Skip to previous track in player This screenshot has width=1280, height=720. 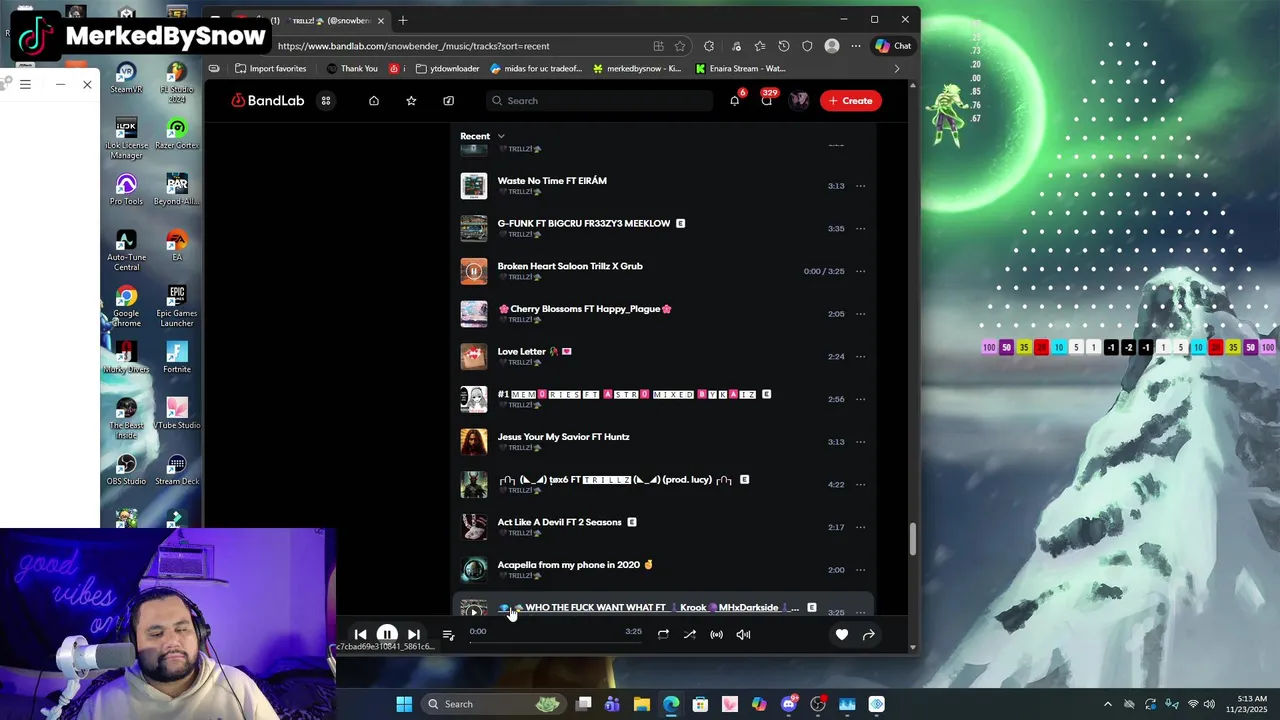click(x=360, y=634)
